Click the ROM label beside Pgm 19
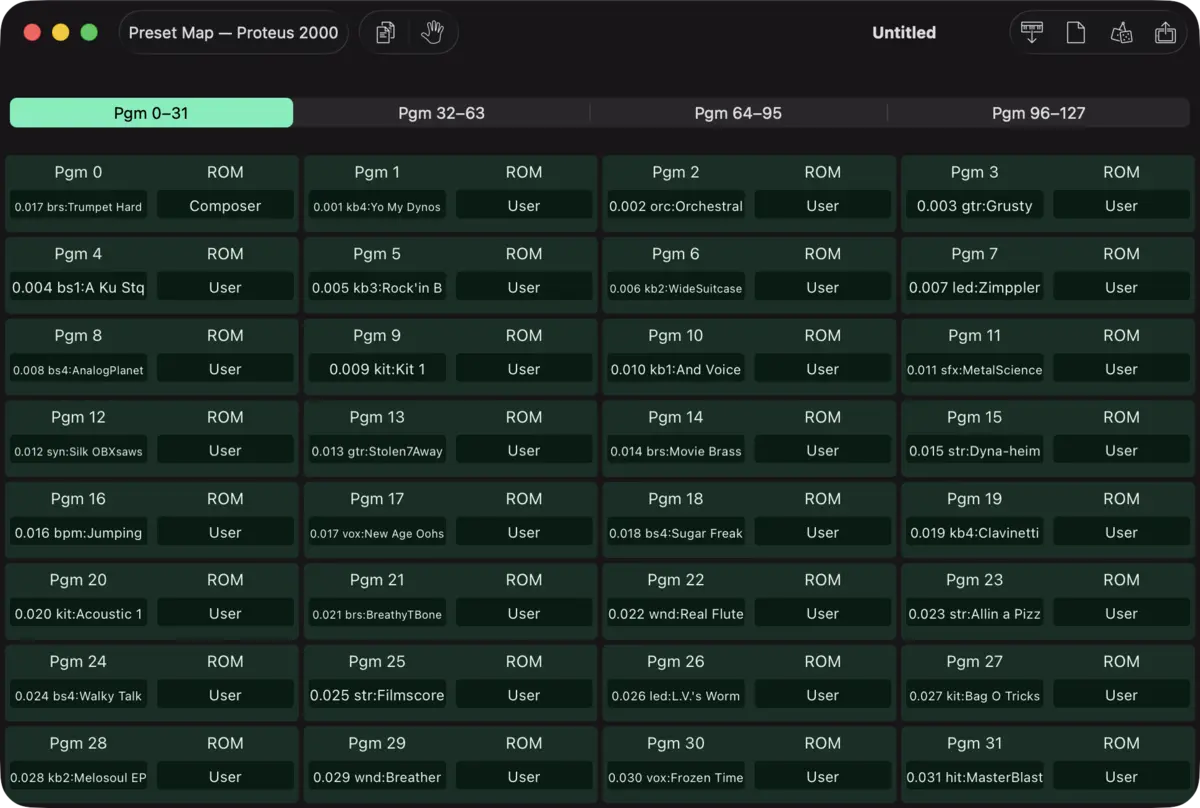1200x808 pixels. 1121,499
